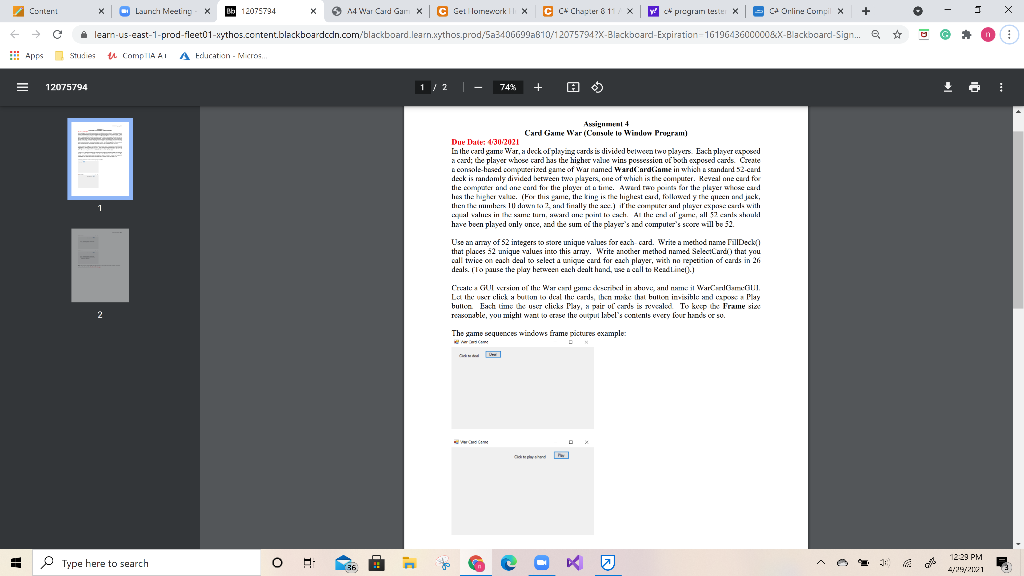Open the Chrome extensions puzzle icon
1024x576 pixels.
[967, 35]
